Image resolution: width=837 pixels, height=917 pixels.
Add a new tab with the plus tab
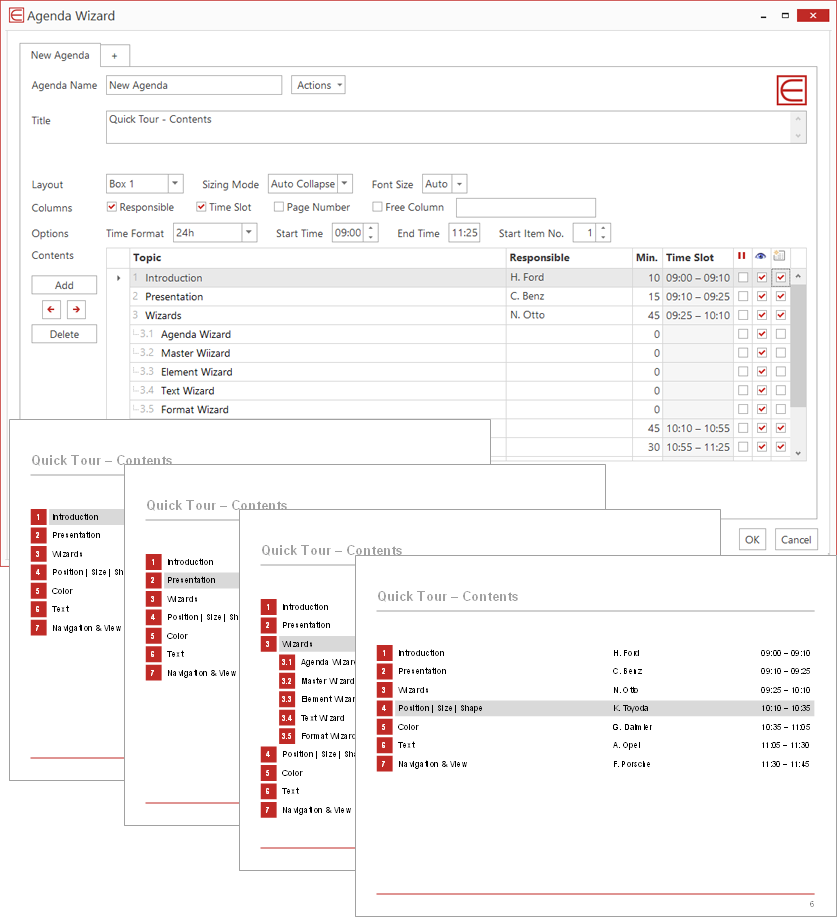(114, 56)
